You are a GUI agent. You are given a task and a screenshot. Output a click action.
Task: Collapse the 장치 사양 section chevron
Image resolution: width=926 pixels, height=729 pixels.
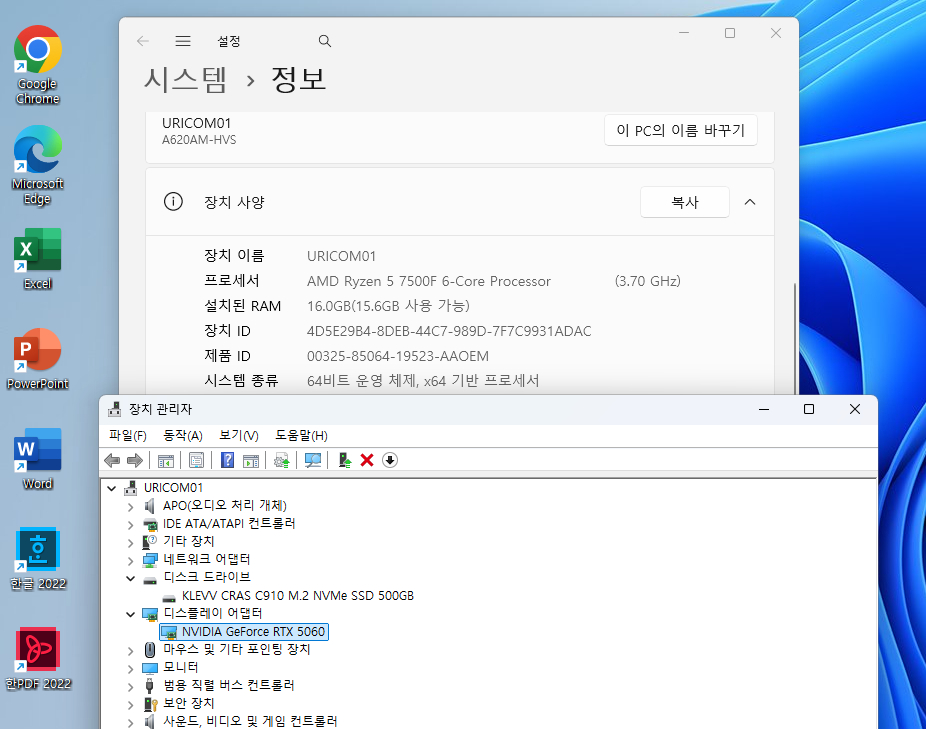749,201
